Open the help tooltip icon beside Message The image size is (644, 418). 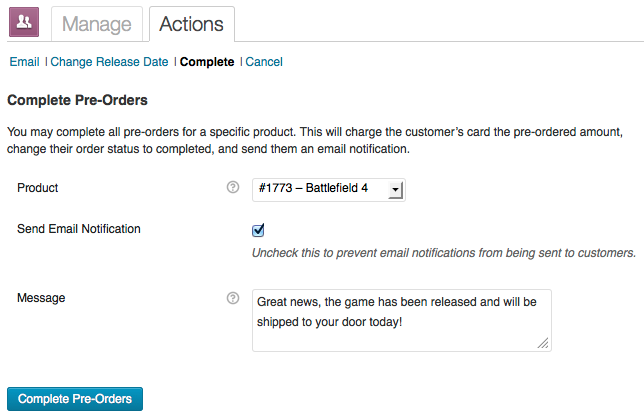tap(233, 298)
